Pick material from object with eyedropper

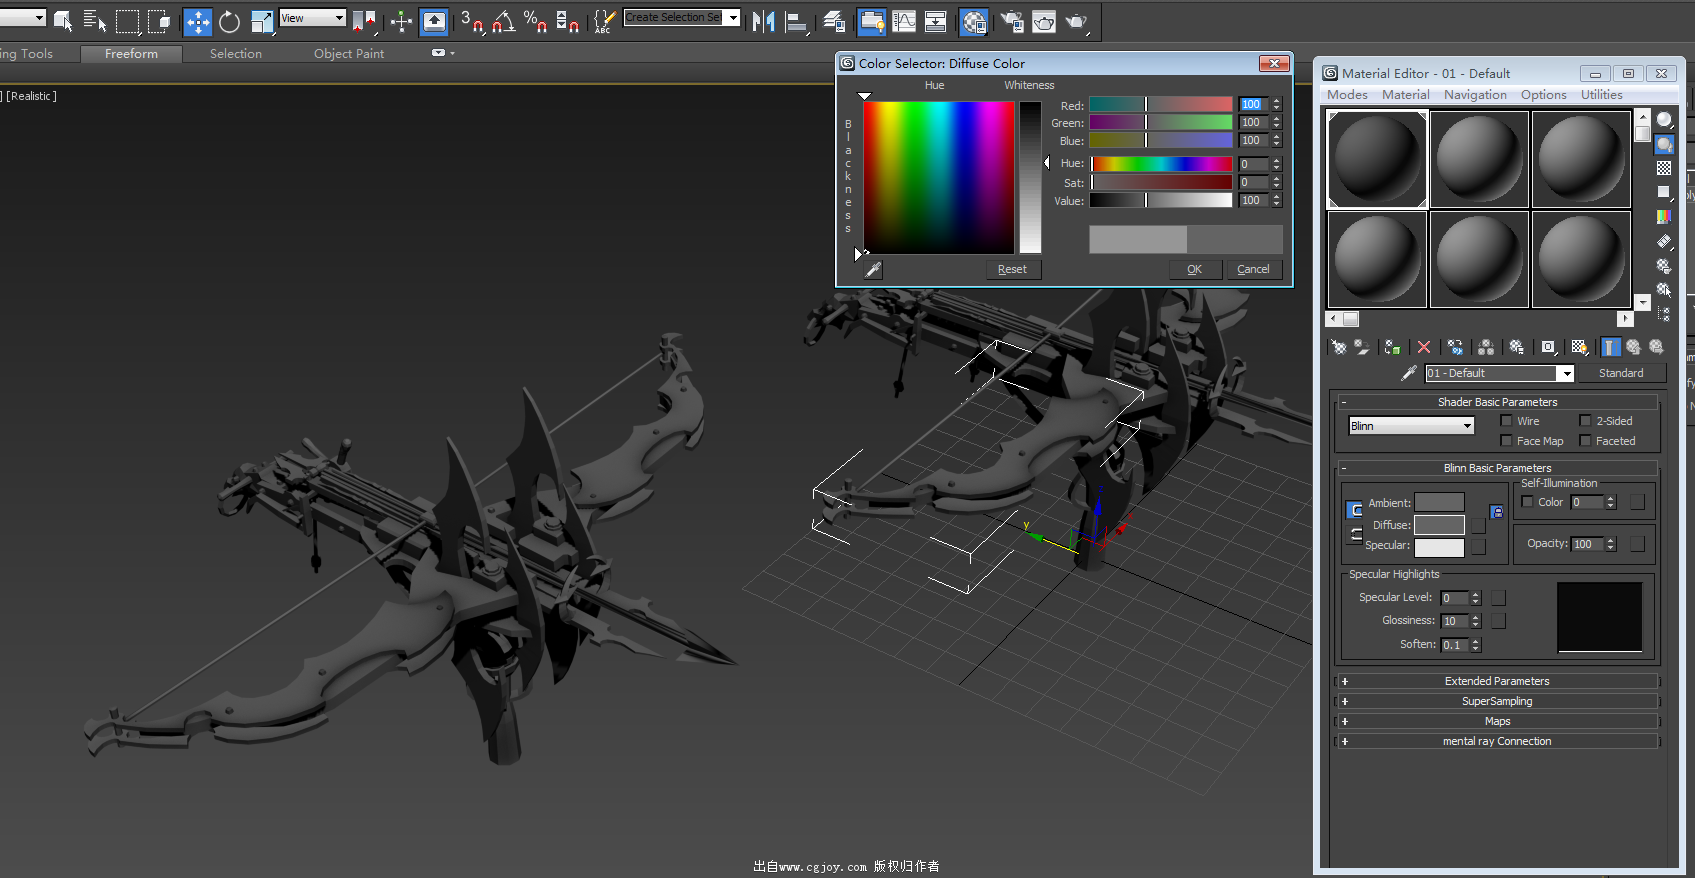click(x=1409, y=373)
